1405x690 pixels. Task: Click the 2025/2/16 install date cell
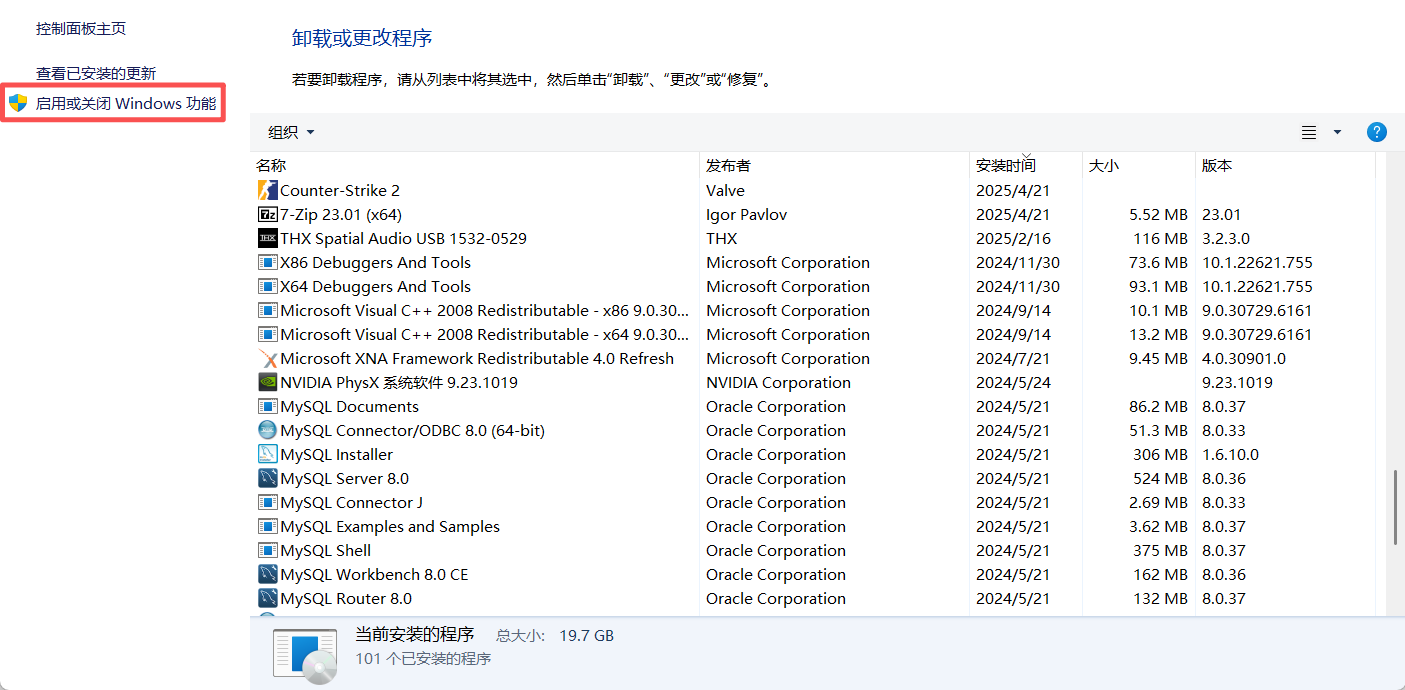coord(1013,238)
